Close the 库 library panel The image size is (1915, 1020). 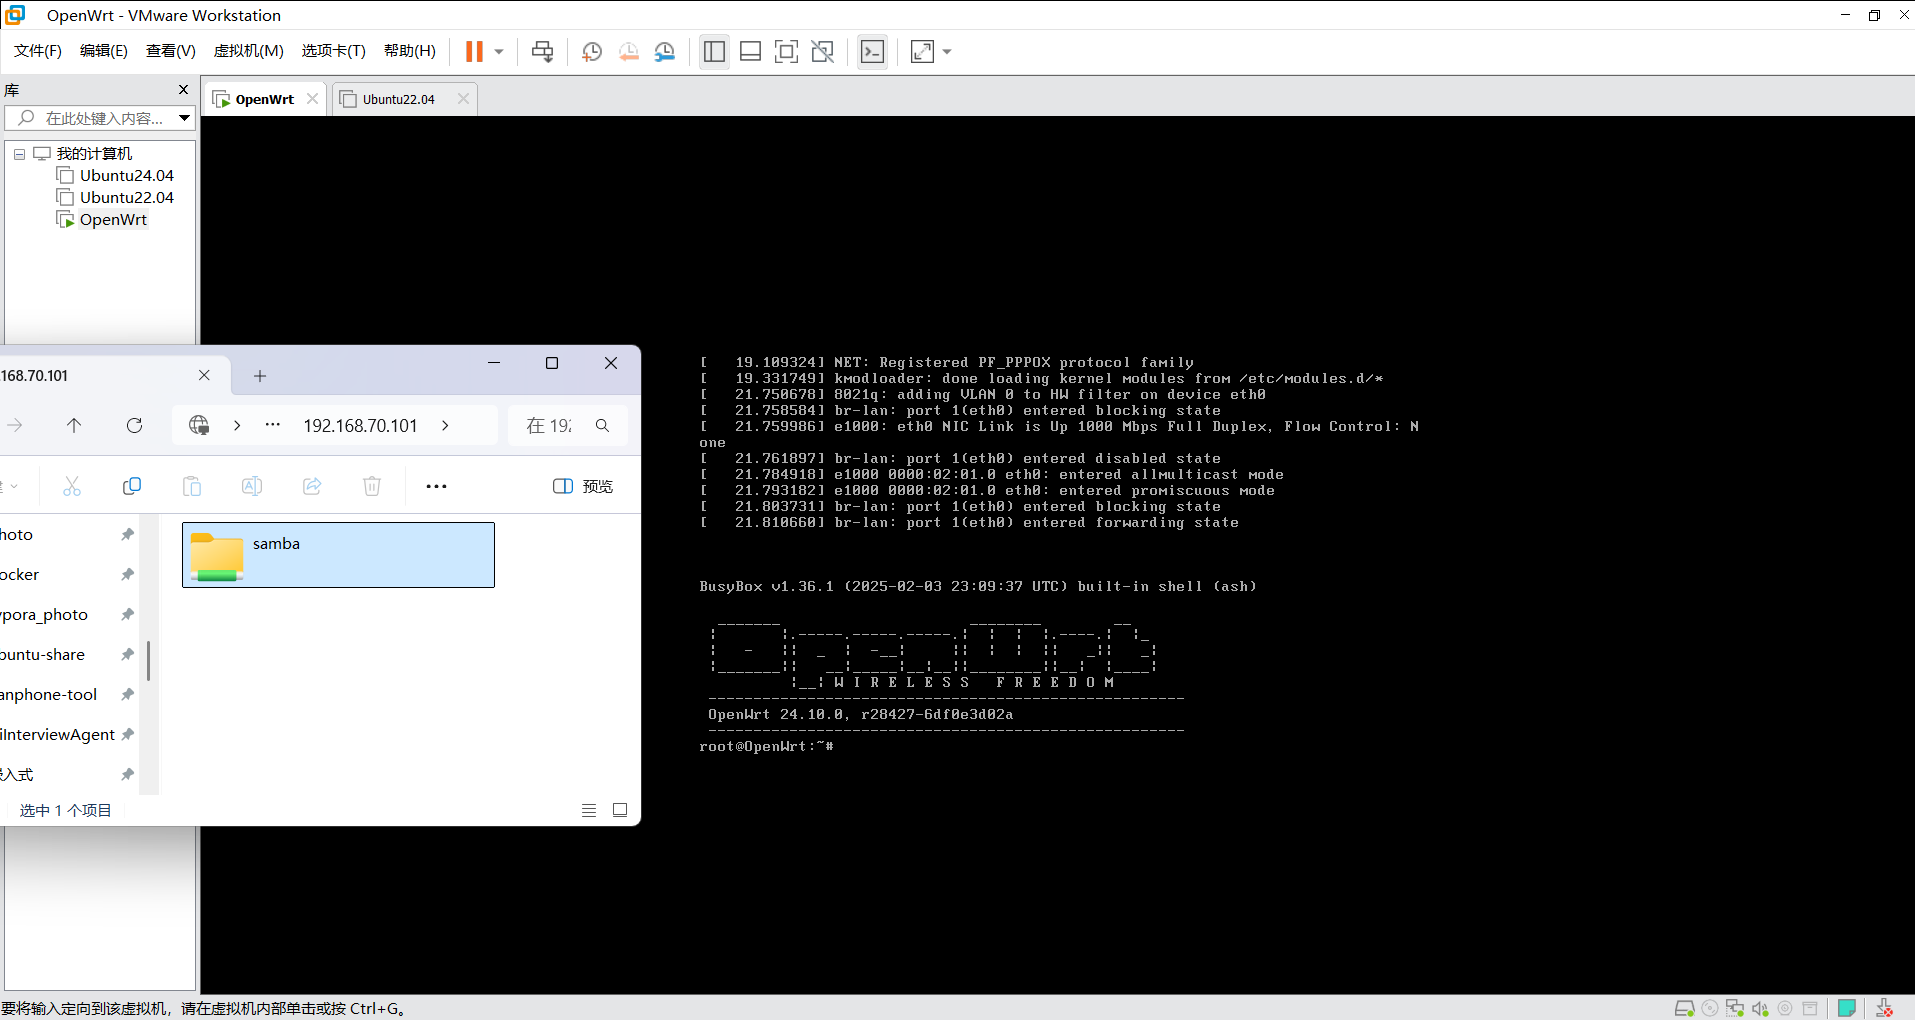183,90
